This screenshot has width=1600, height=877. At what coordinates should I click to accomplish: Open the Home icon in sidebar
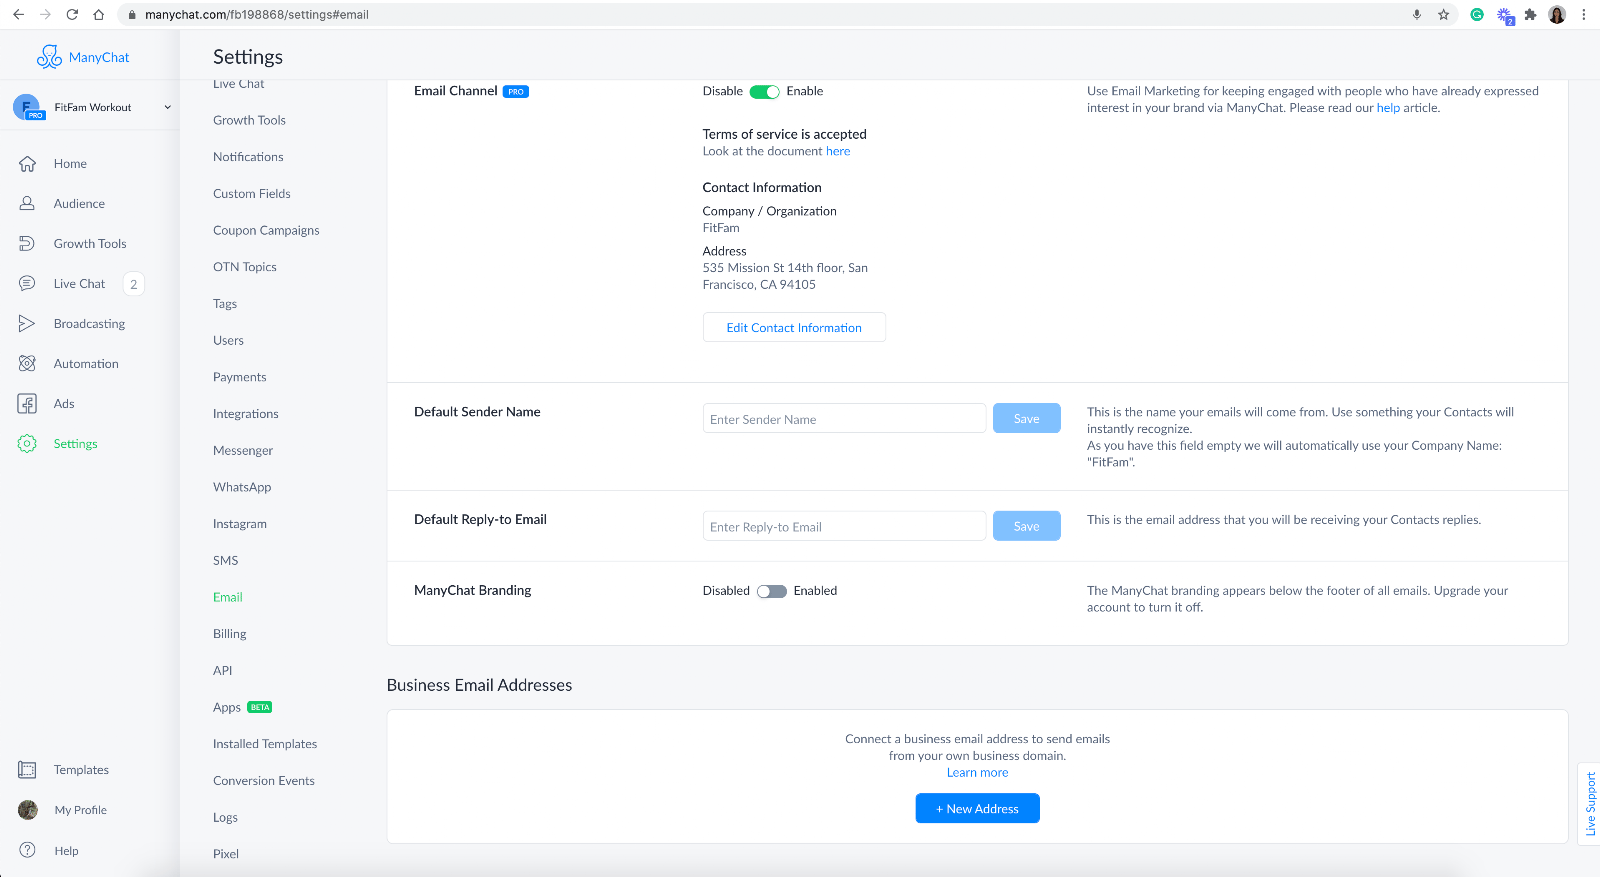[27, 164]
